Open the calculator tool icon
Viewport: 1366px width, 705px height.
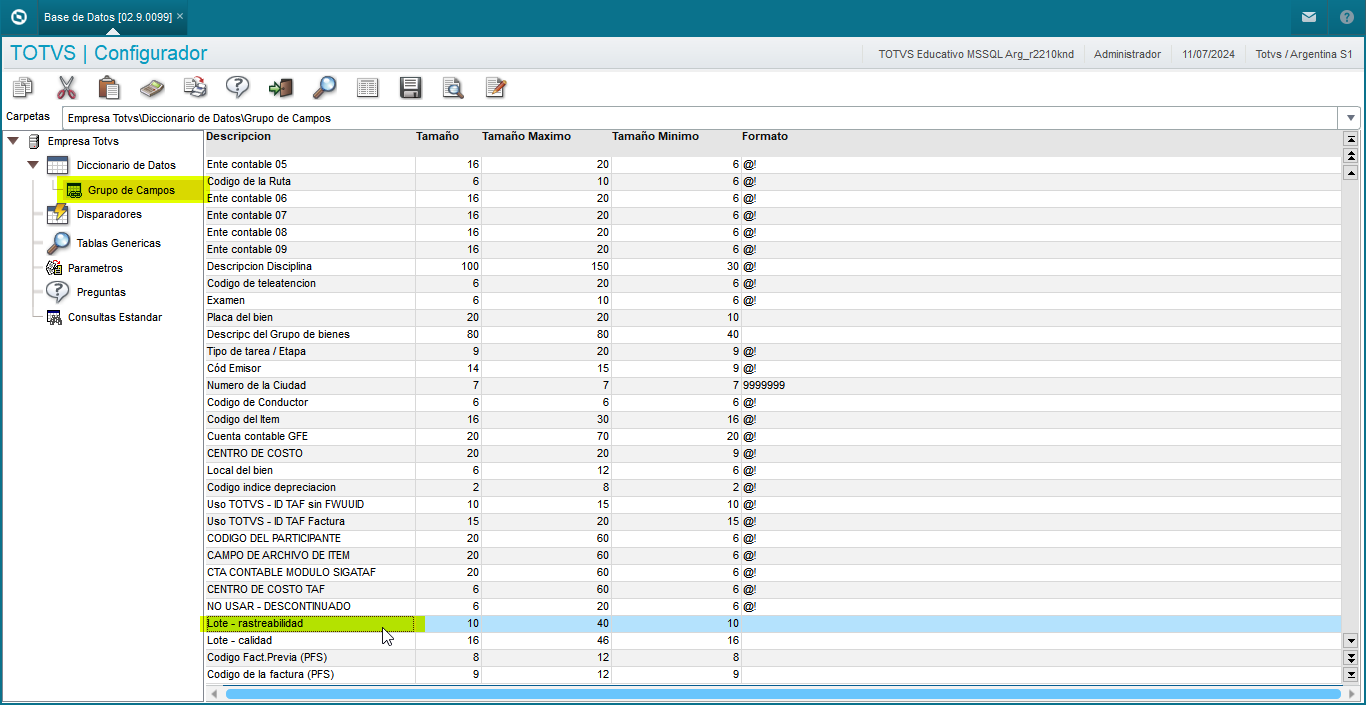152,88
